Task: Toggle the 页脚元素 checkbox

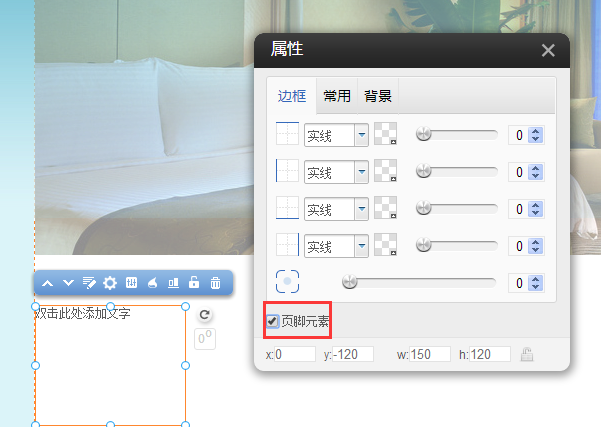Action: [x=273, y=322]
